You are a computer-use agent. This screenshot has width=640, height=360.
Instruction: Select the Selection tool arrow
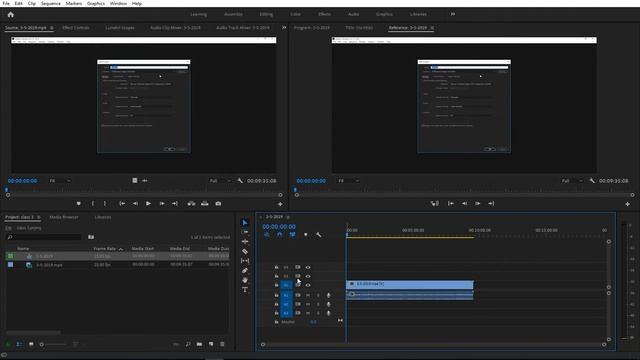[245, 222]
